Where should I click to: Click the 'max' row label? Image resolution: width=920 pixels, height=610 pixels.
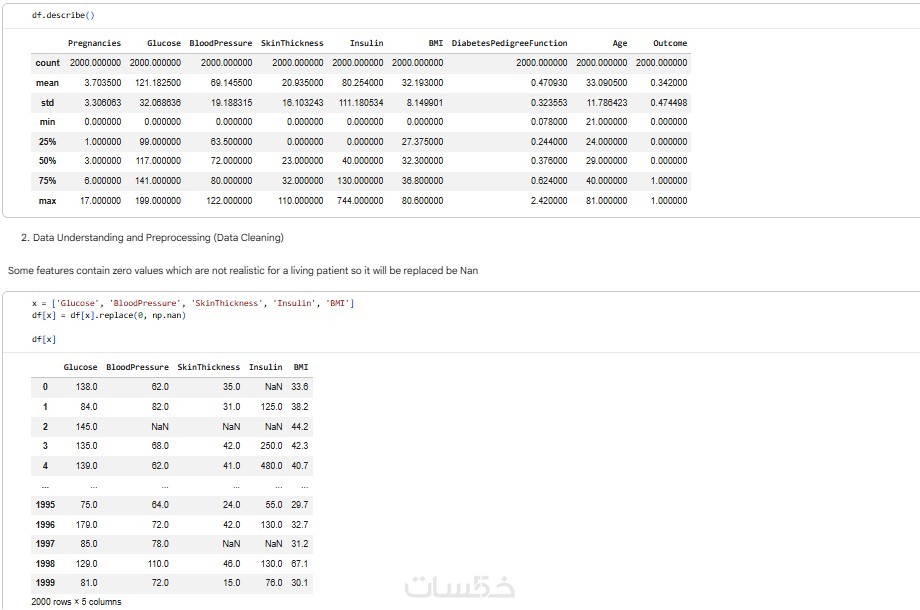pos(48,201)
